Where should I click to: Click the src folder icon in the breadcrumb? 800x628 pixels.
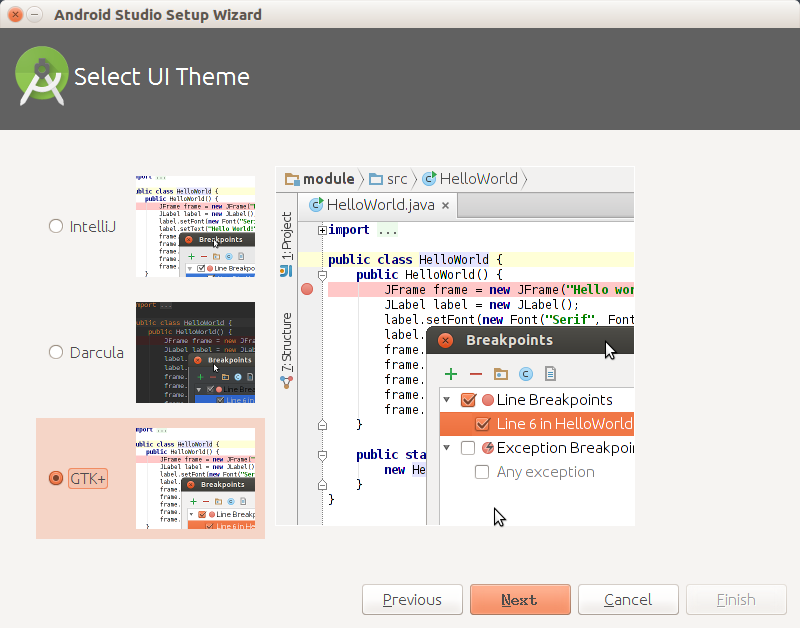(x=376, y=179)
